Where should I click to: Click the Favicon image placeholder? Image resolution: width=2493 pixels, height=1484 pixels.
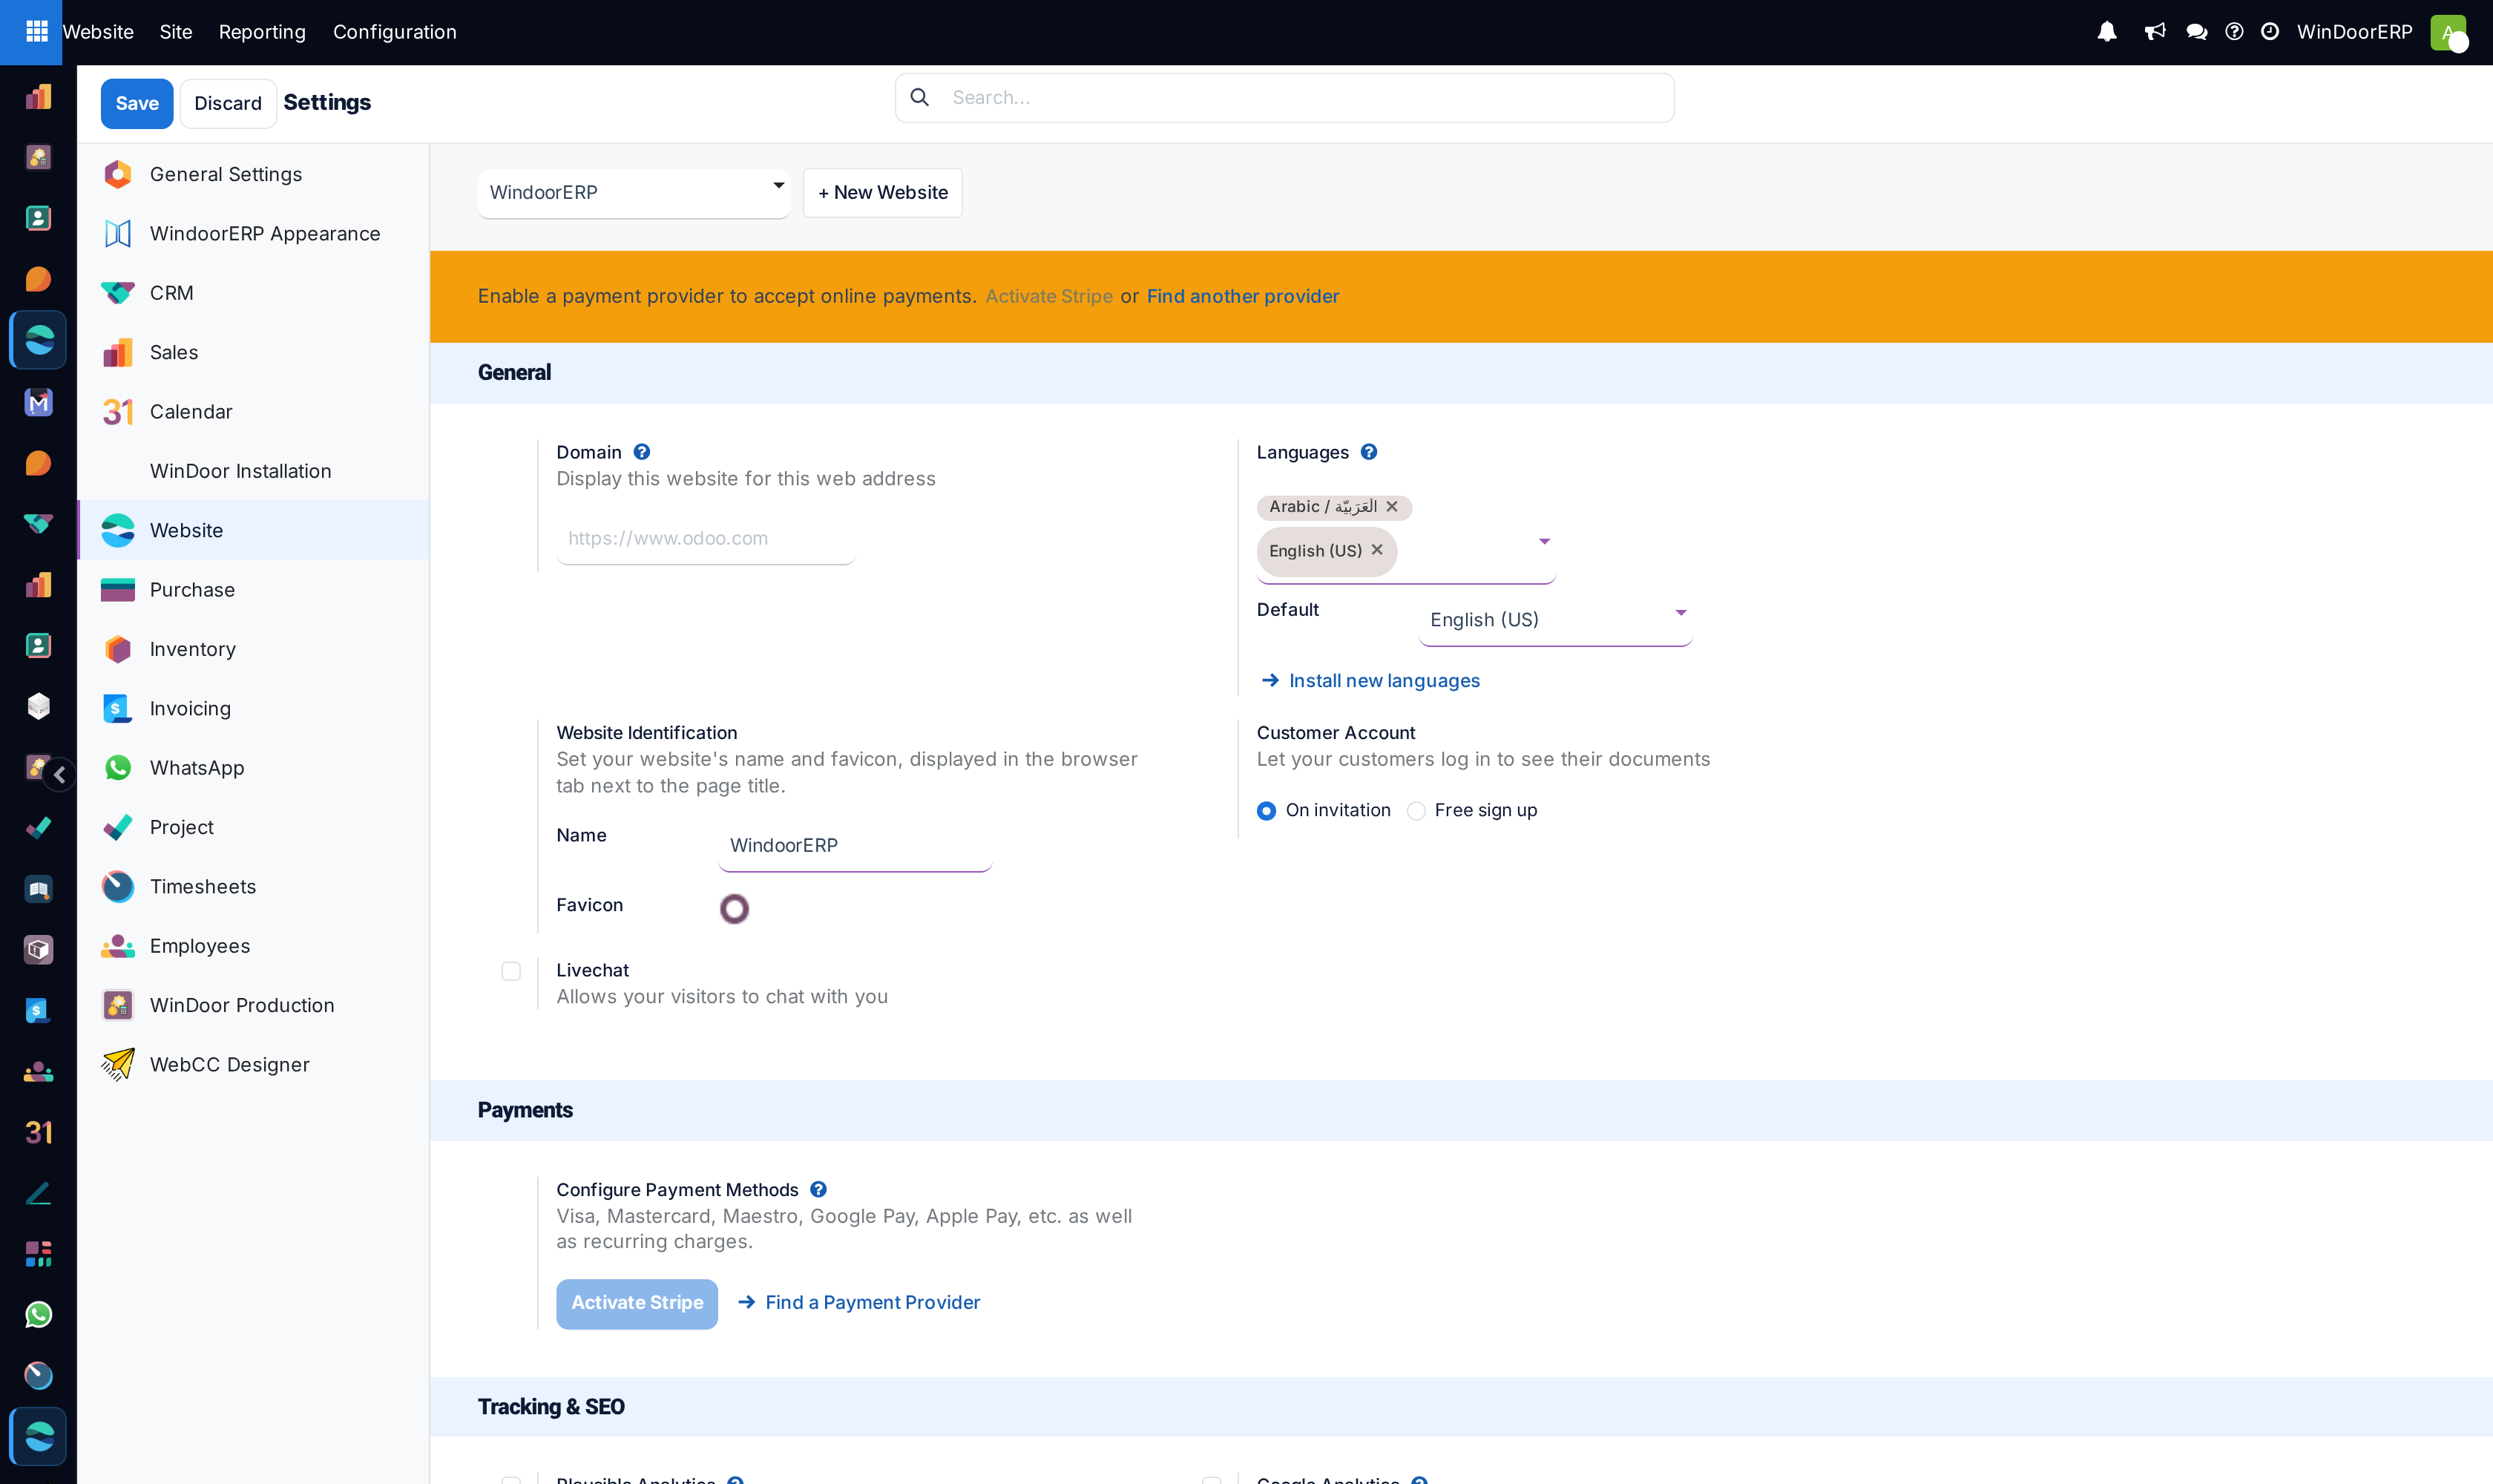(734, 908)
